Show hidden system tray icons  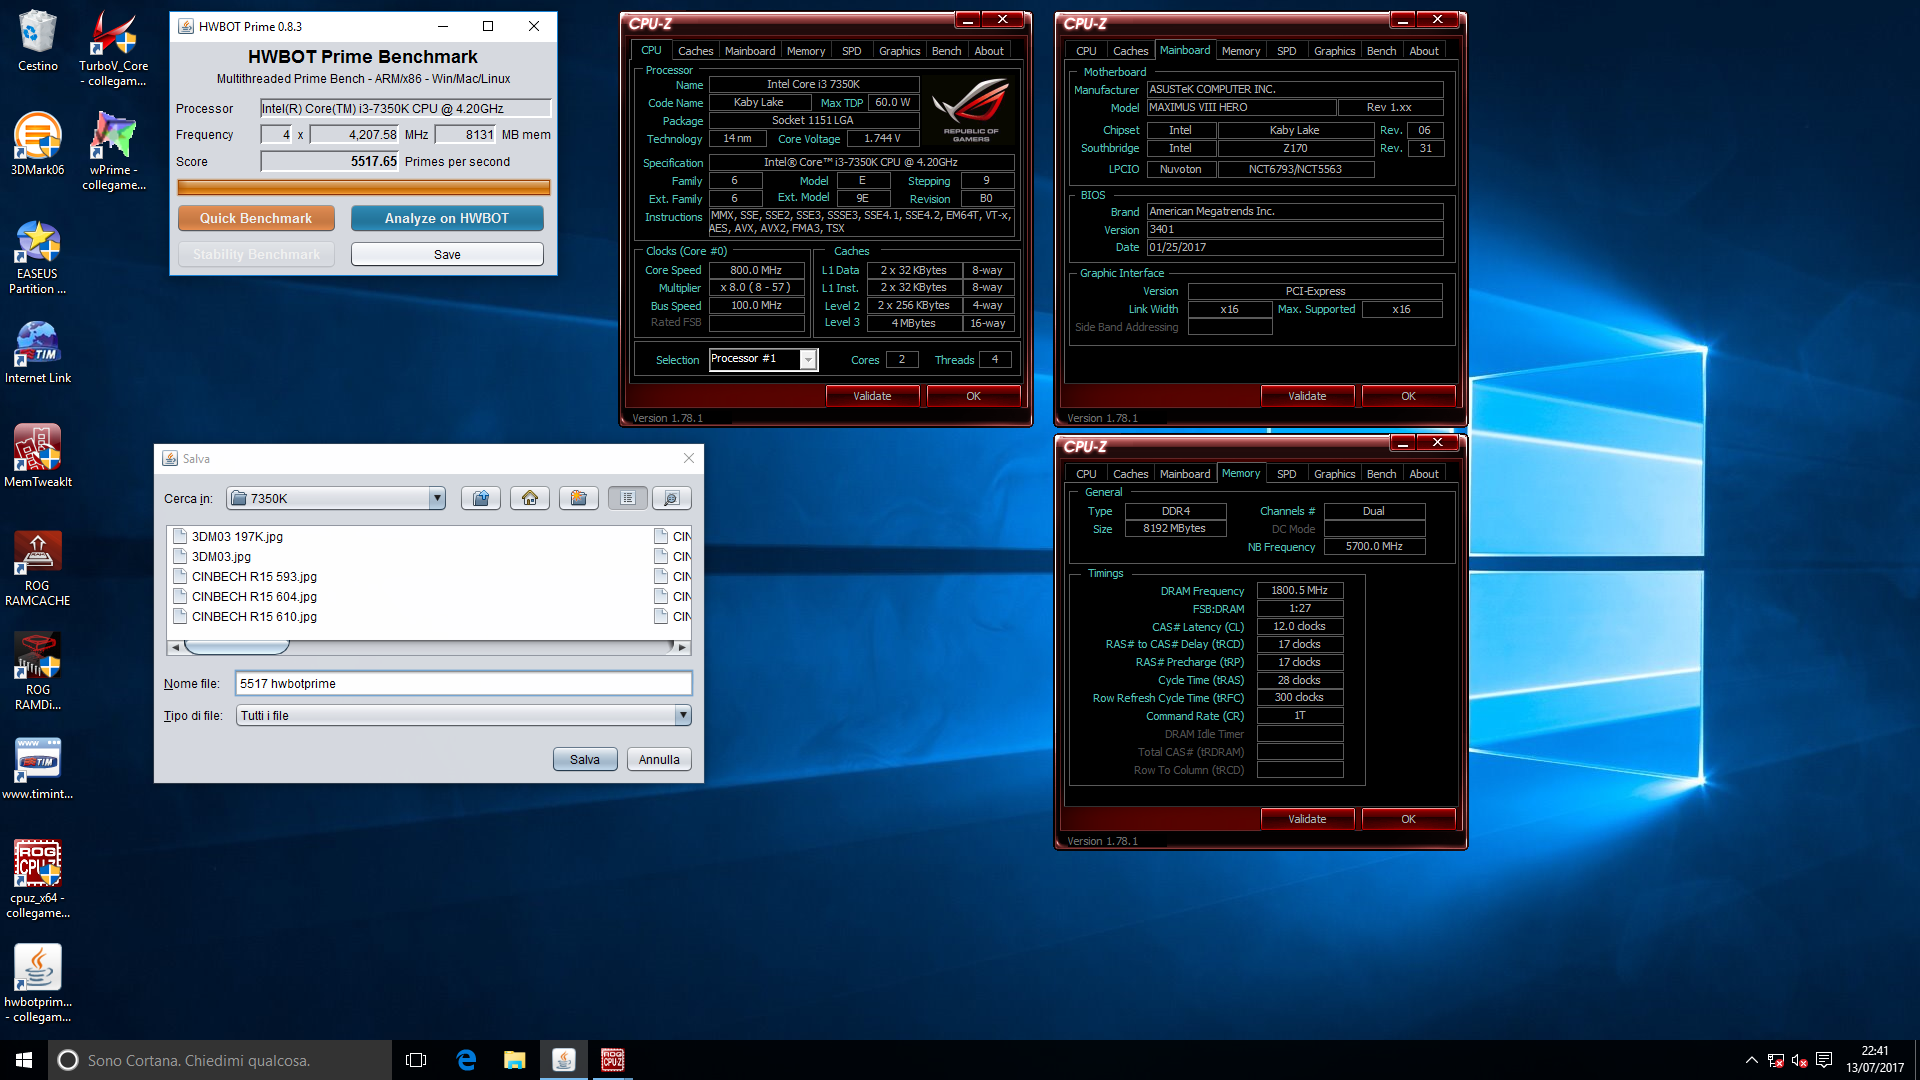click(x=1751, y=1060)
